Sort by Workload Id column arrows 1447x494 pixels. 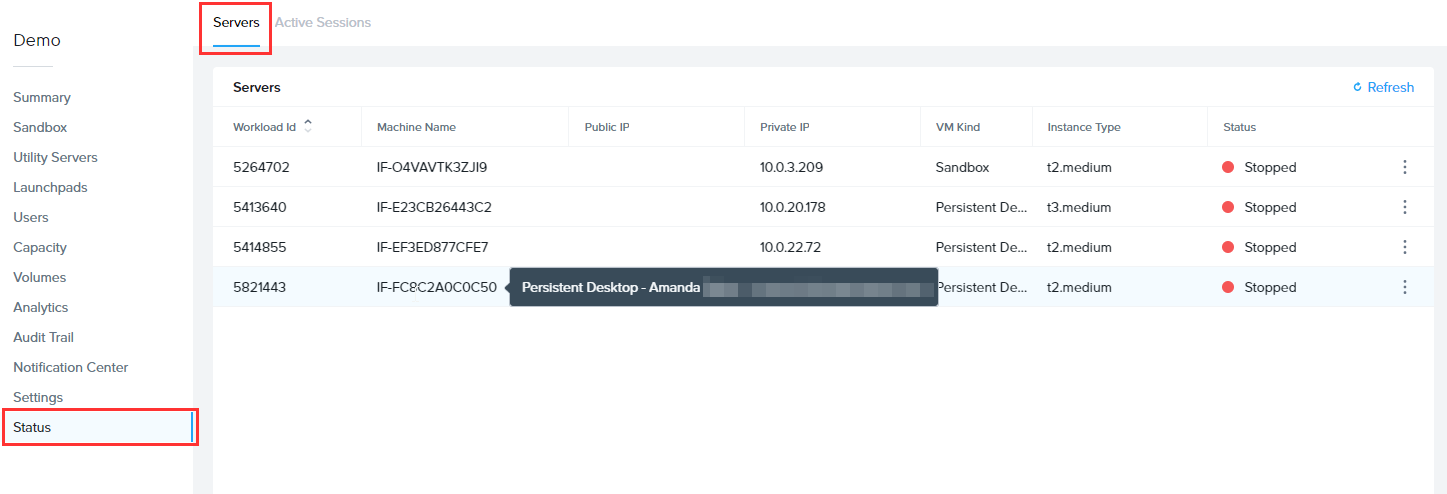[308, 126]
